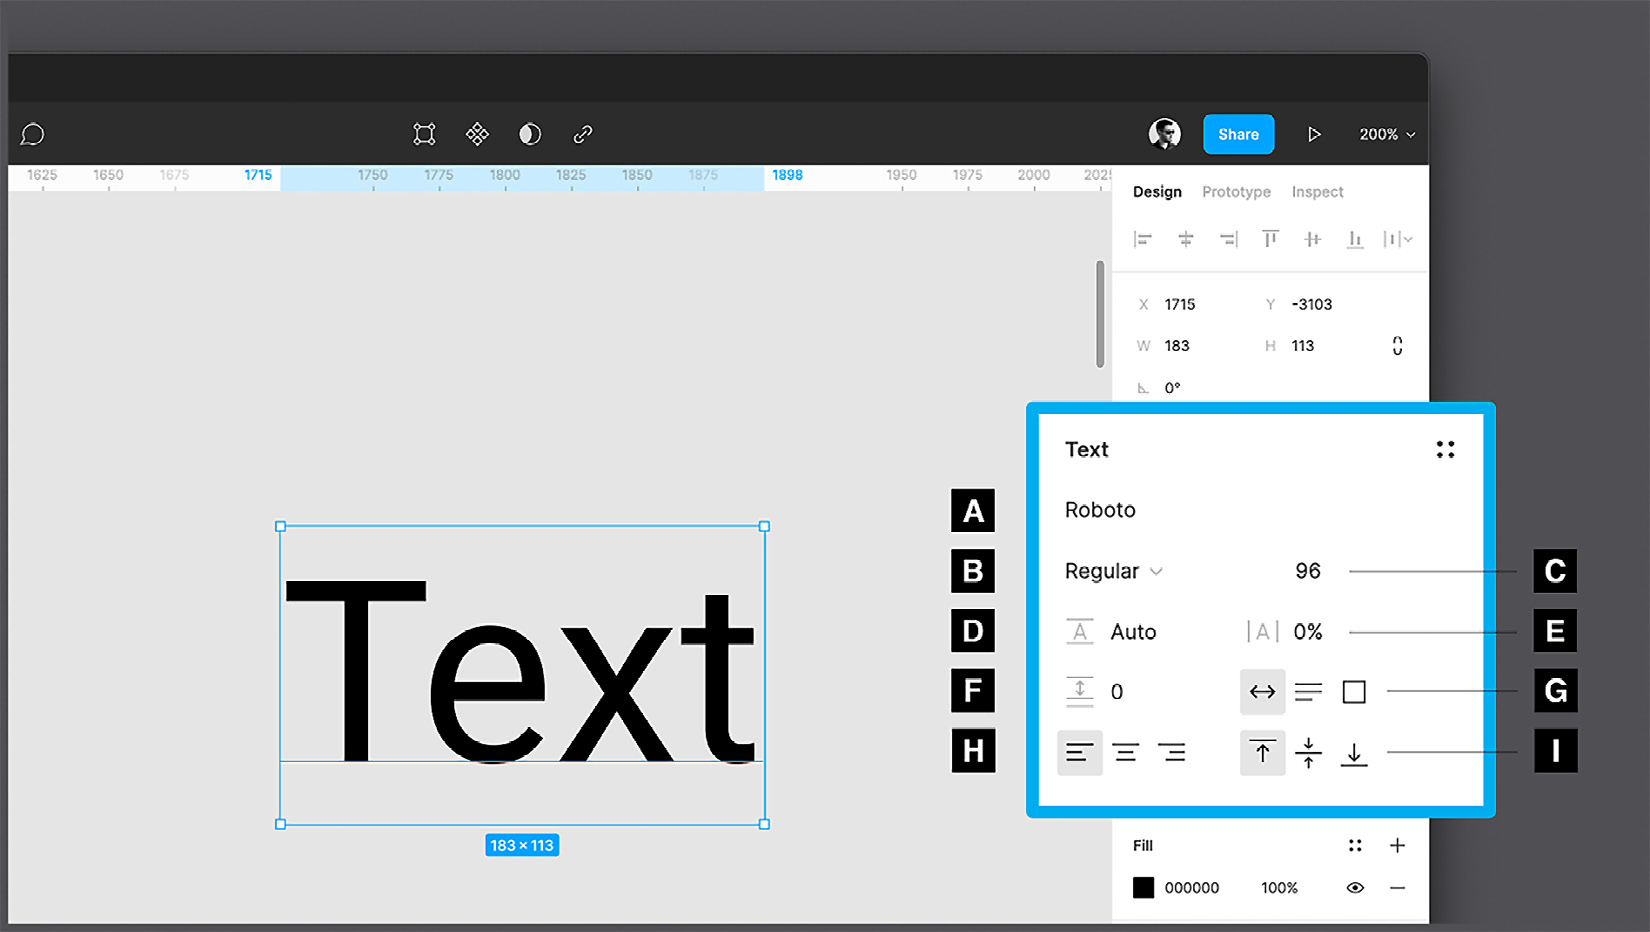This screenshot has height=932, width=1650.
Task: Select the vertical align bottom icon
Action: point(1355,753)
